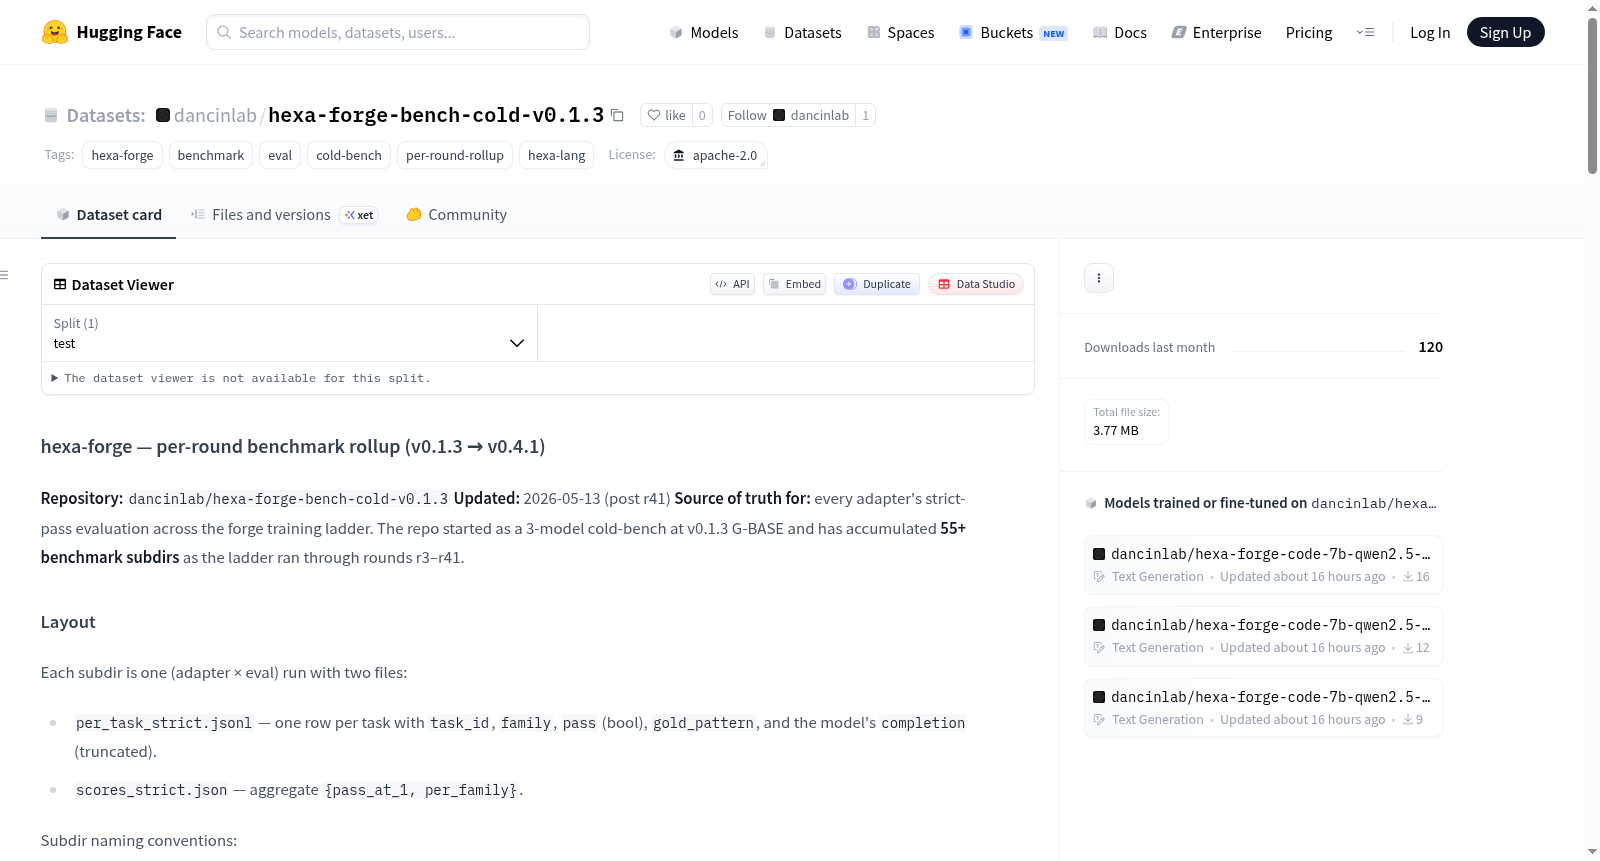
Task: Click the apache-2.0 license icon
Action: pos(679,156)
